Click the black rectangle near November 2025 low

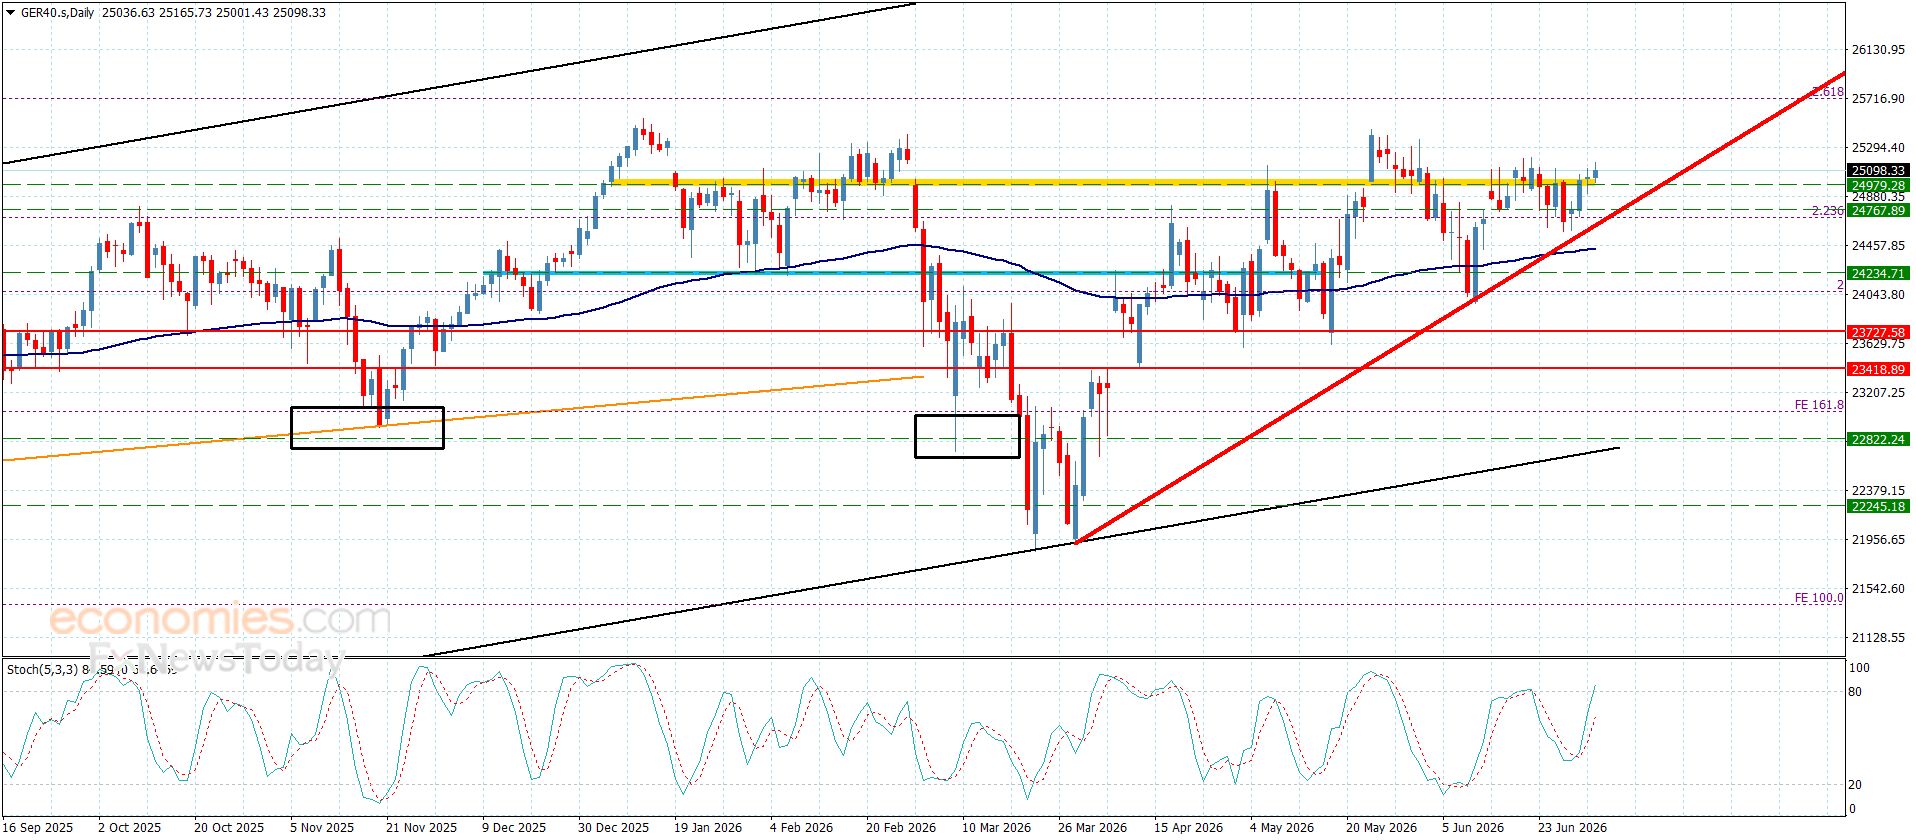[367, 428]
